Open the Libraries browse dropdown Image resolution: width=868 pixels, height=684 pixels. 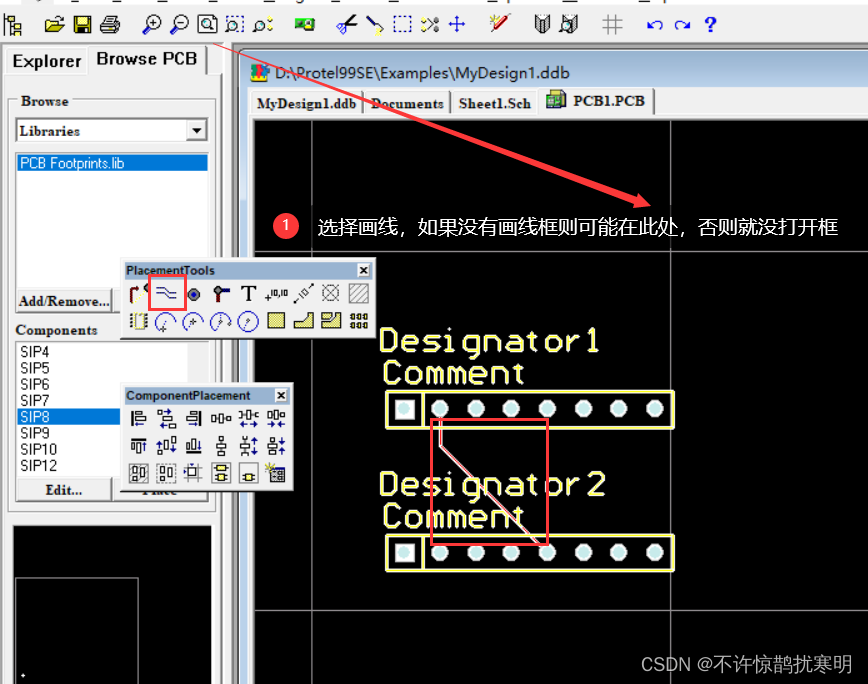point(197,131)
